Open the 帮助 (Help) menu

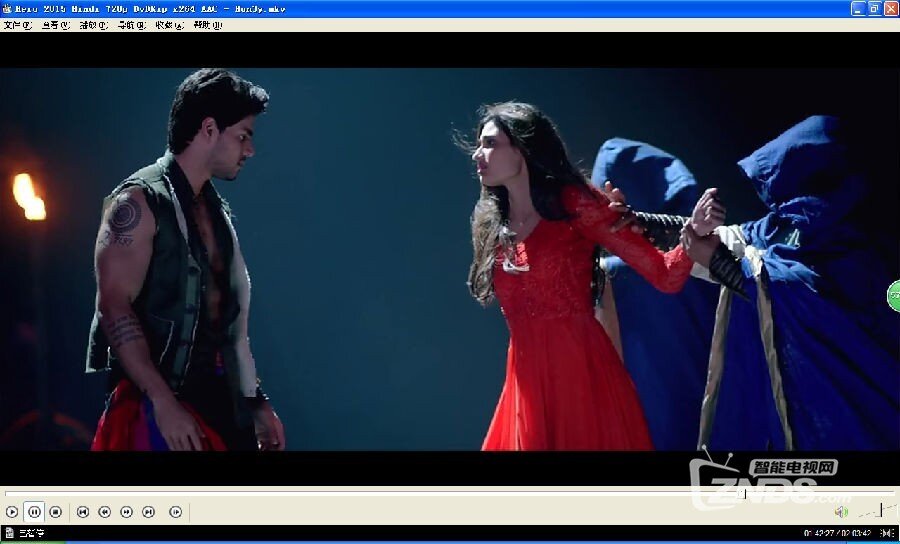tap(208, 25)
